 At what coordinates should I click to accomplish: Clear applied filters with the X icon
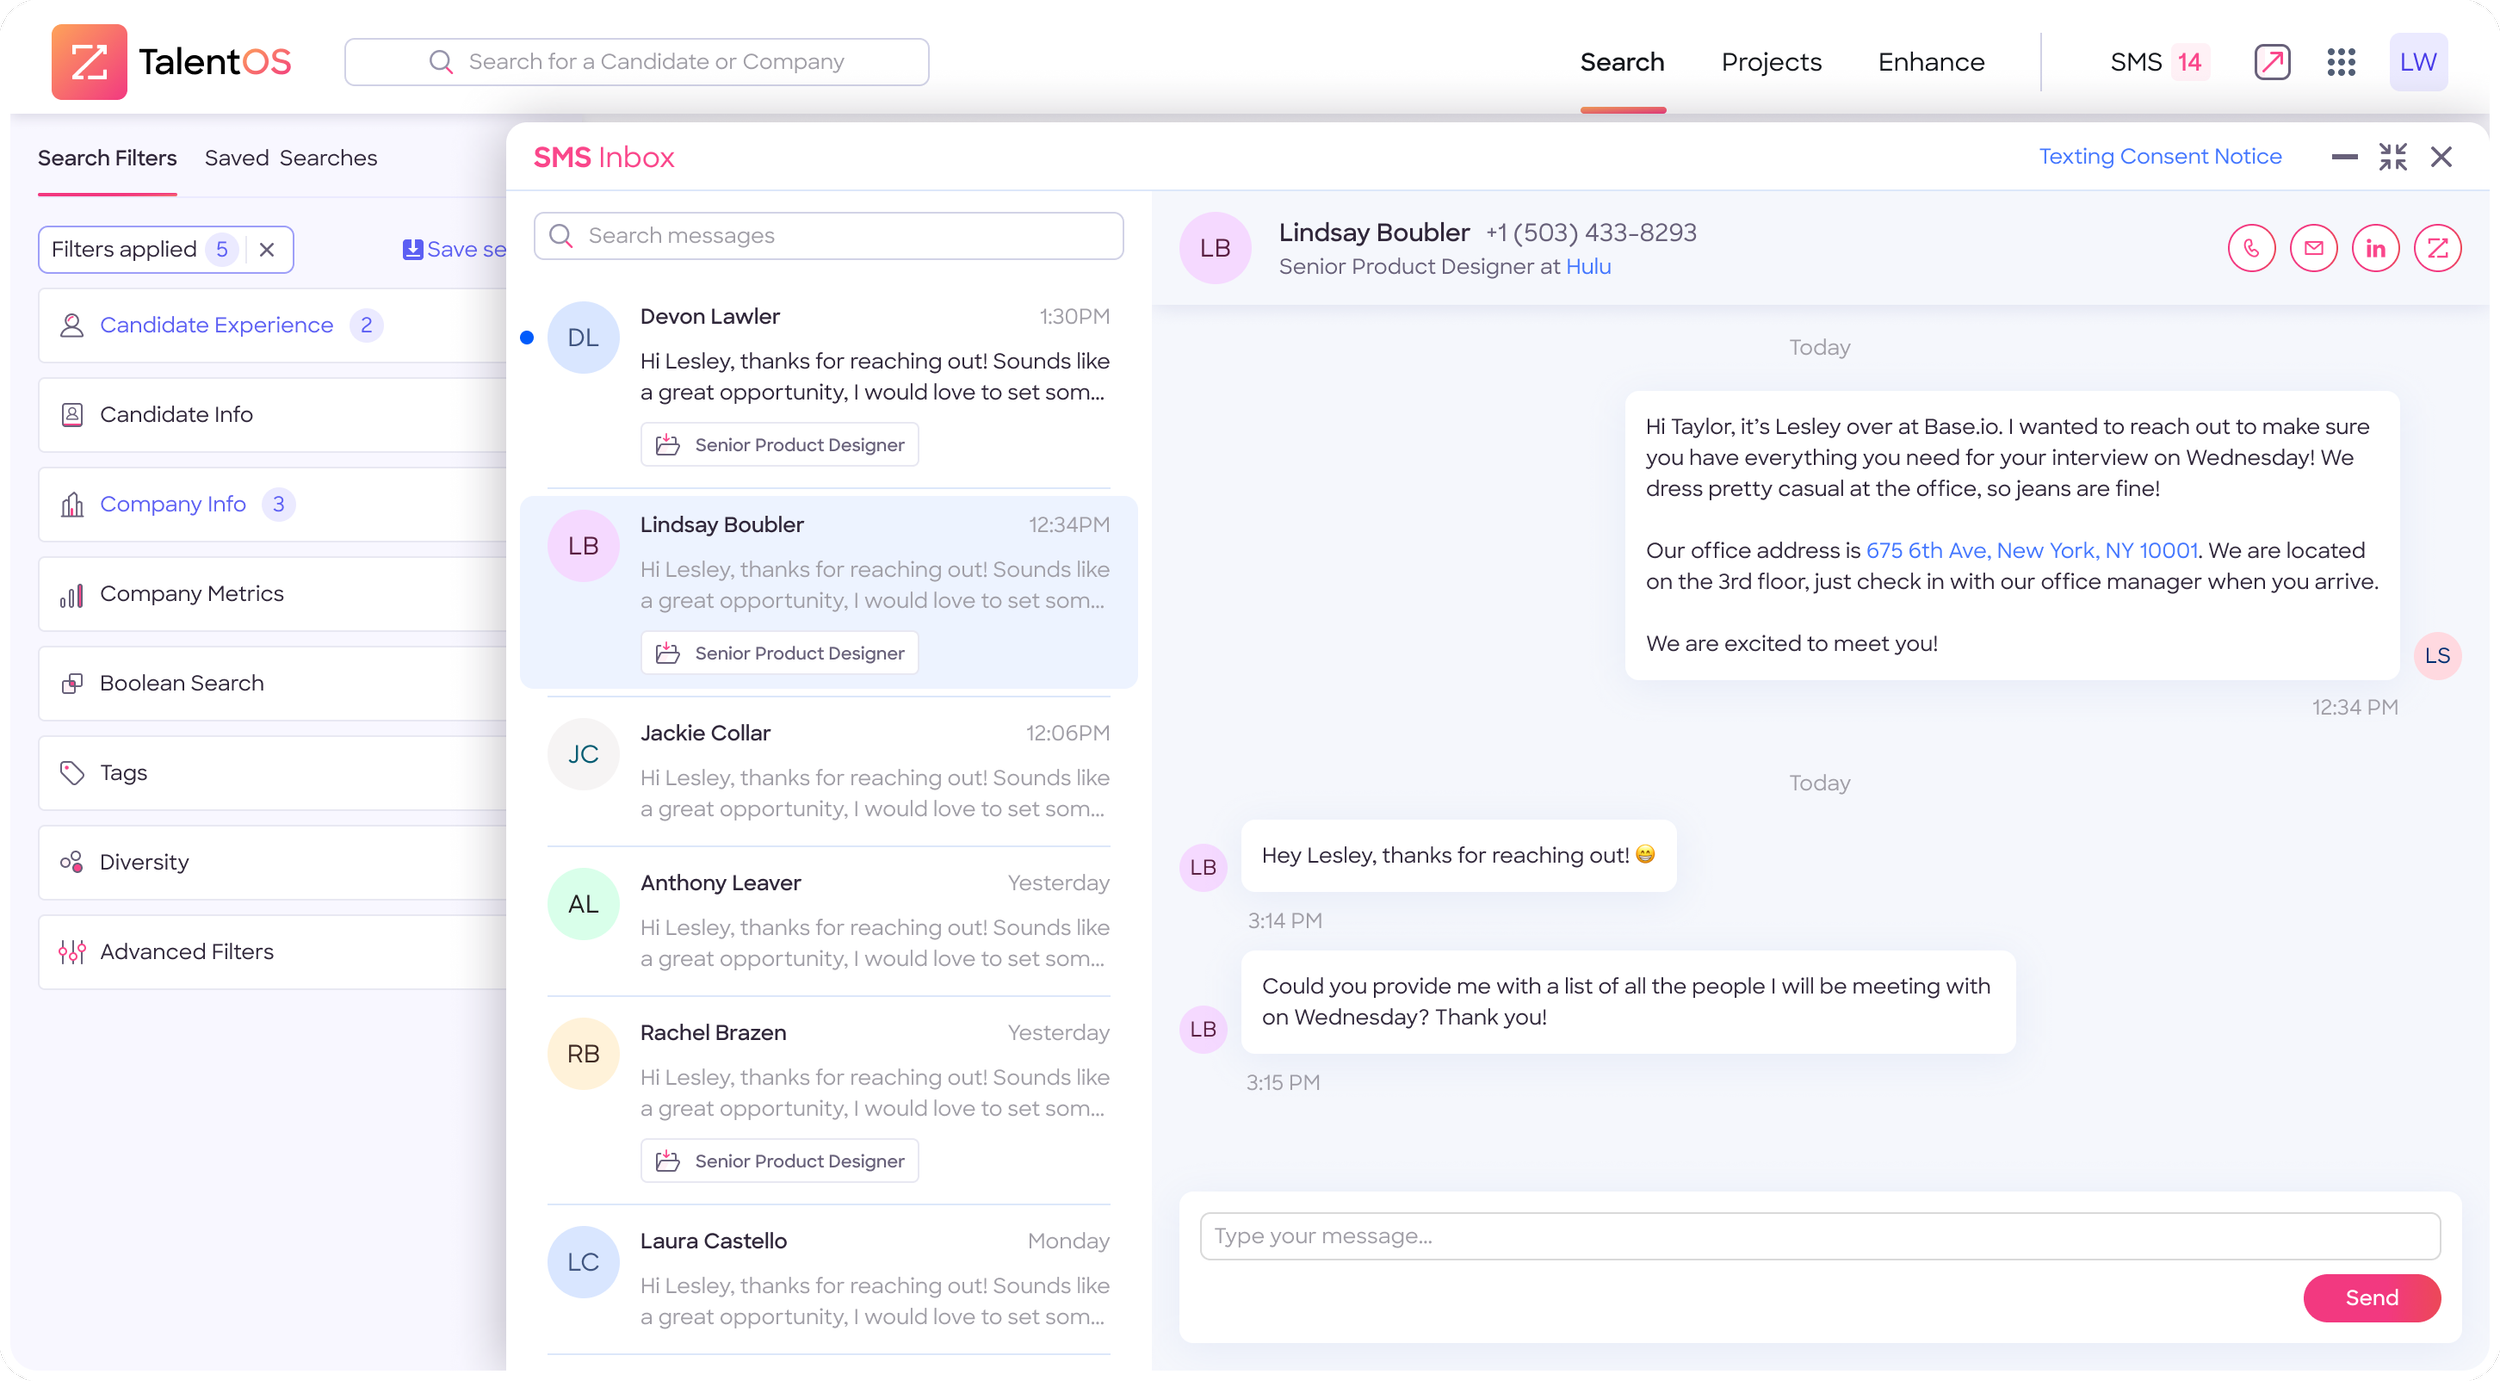tap(267, 250)
